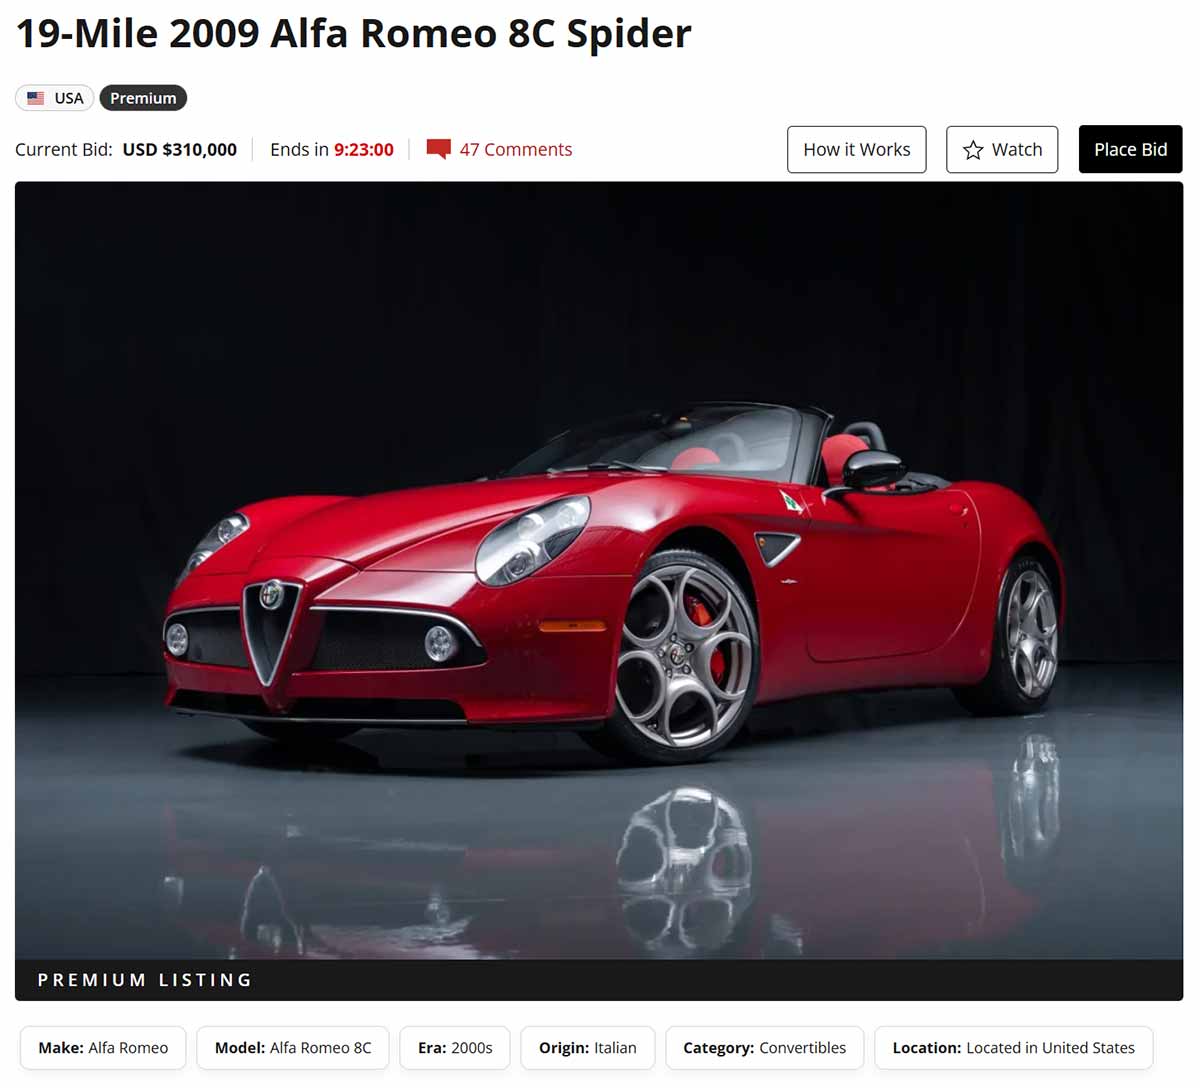Click the star icon in Watch button

973,150
